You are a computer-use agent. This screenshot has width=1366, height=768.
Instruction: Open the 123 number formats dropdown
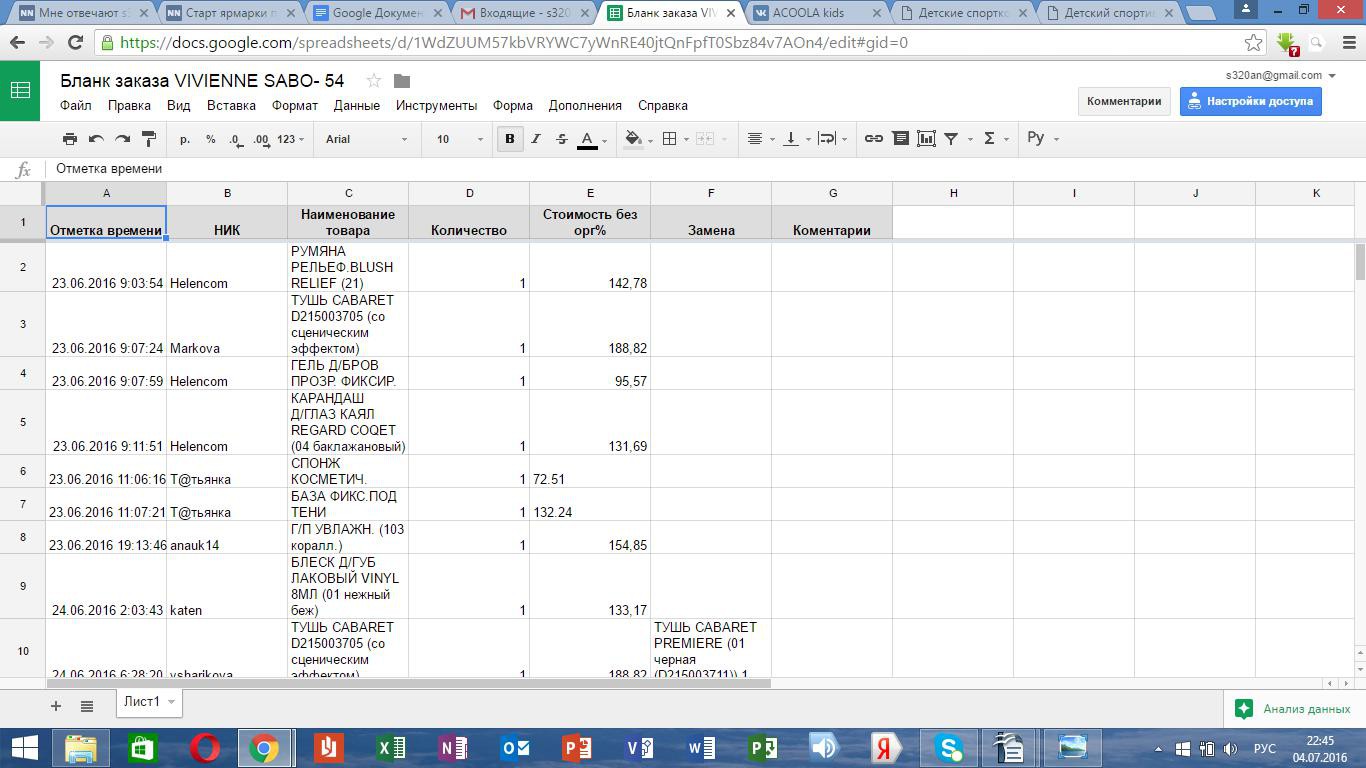(x=291, y=139)
